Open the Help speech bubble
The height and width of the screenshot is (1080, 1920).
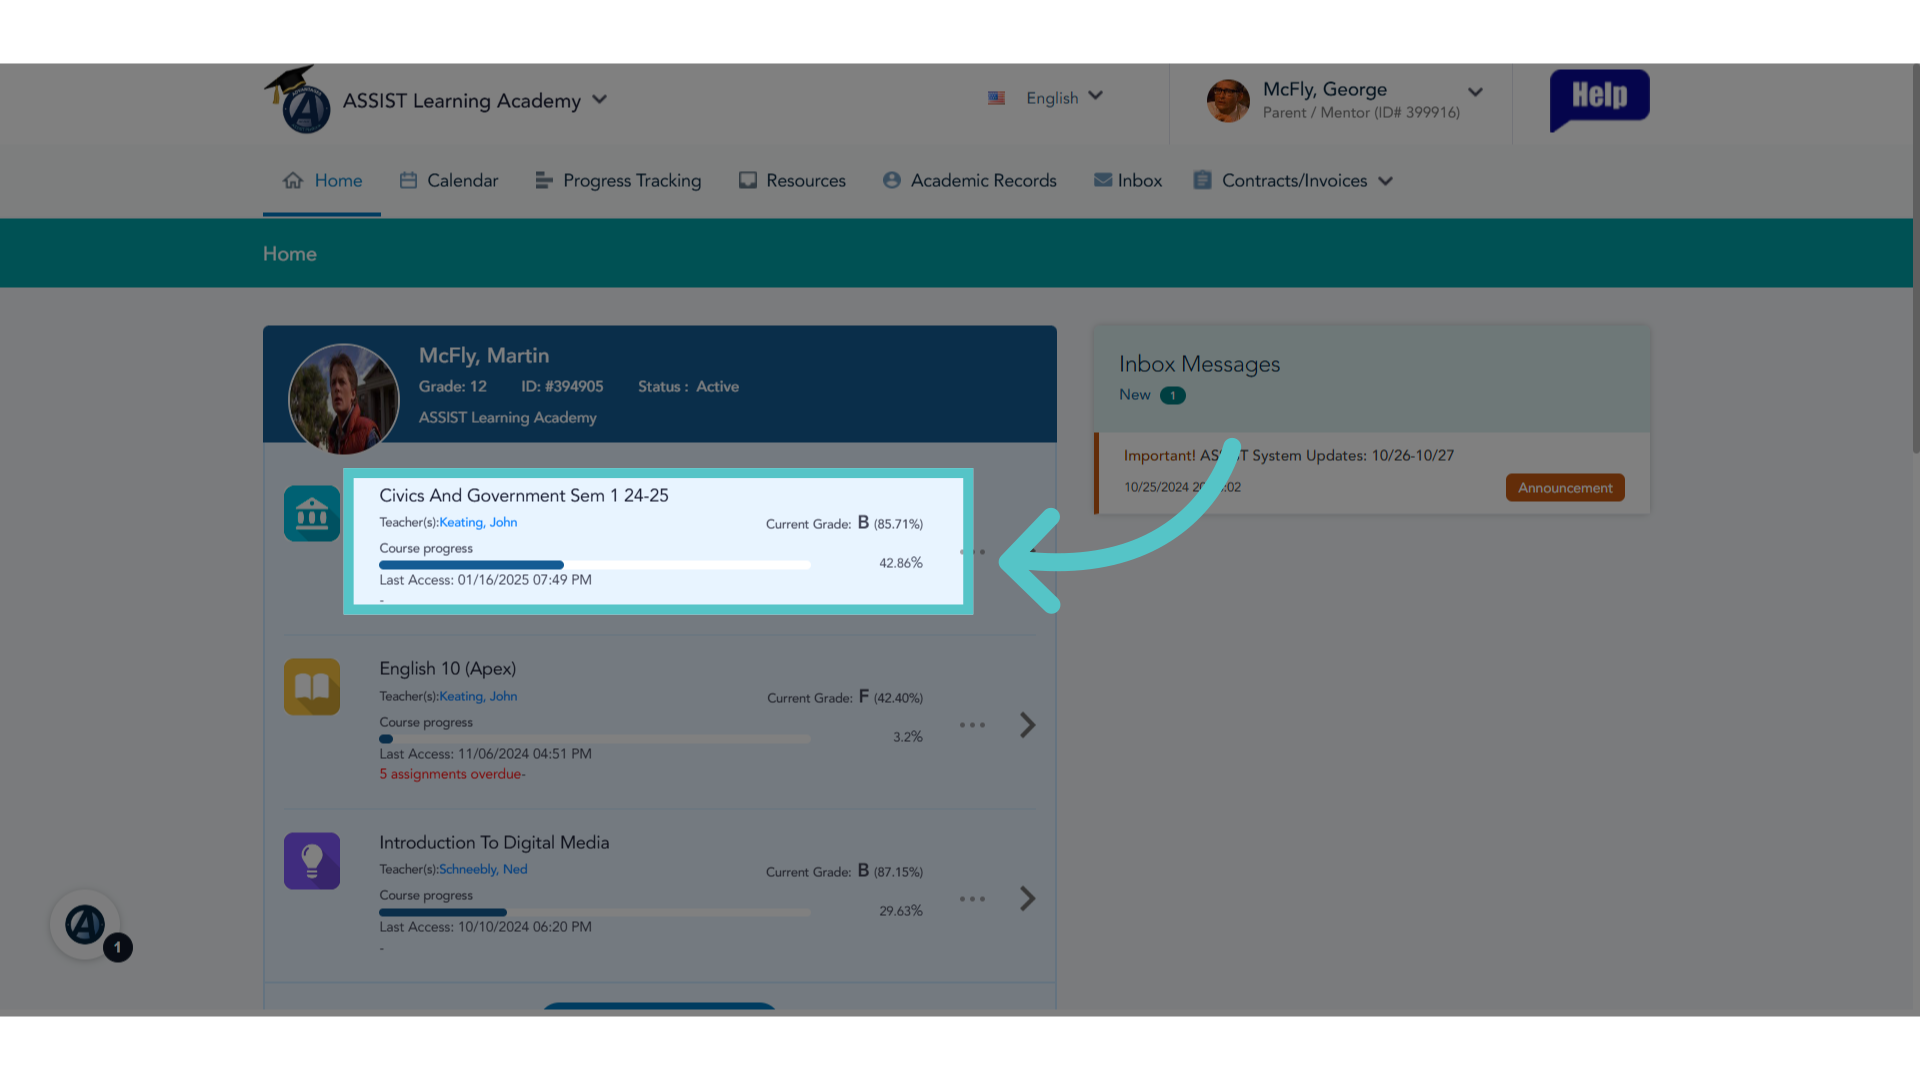[x=1599, y=99]
